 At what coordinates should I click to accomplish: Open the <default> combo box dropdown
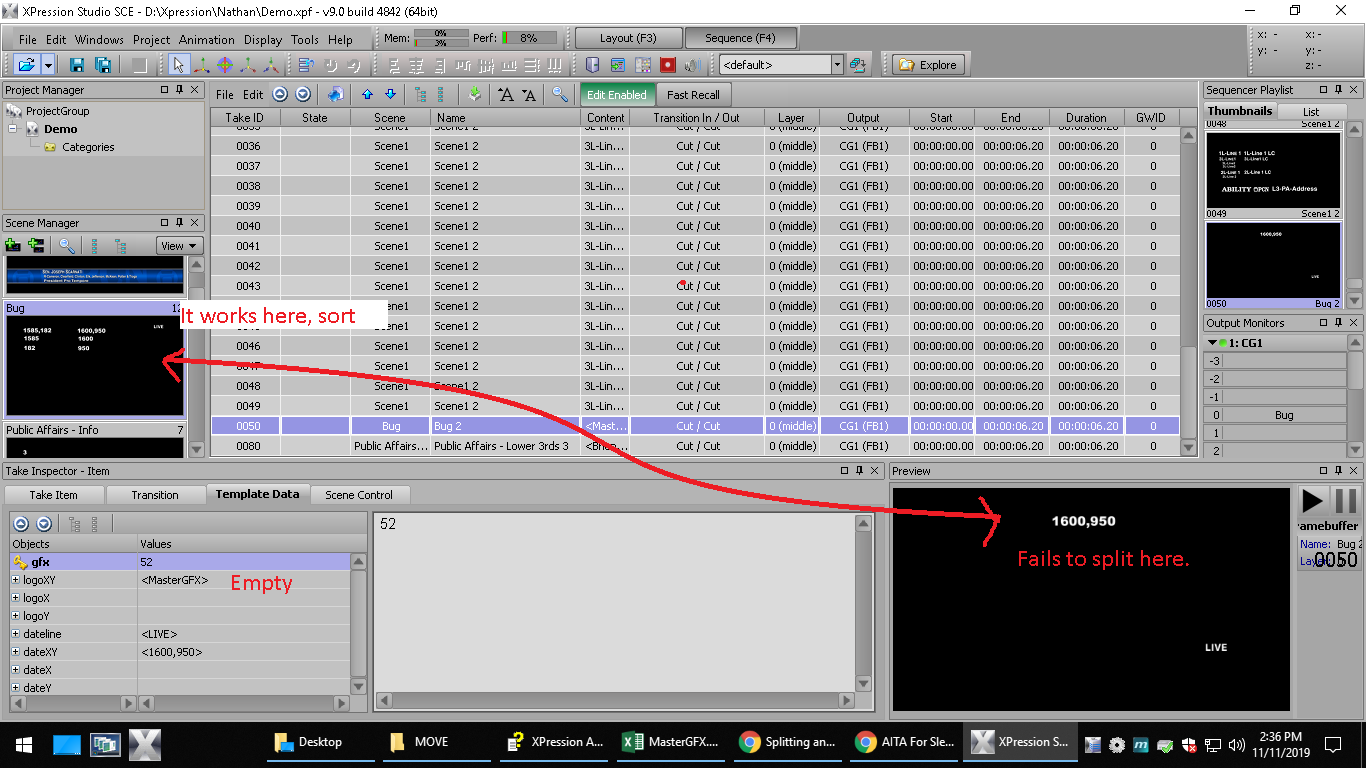click(837, 65)
